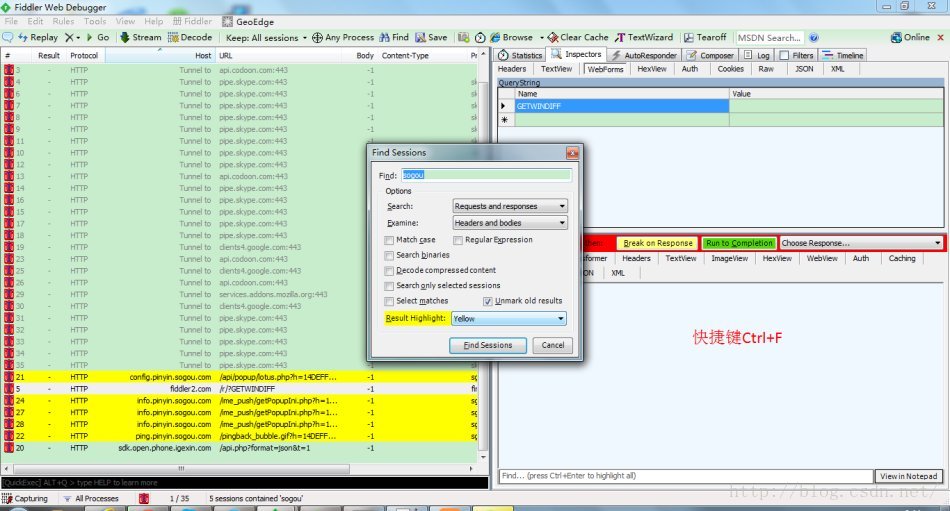
Task: Click the Run to Completion button
Action: coord(739,243)
